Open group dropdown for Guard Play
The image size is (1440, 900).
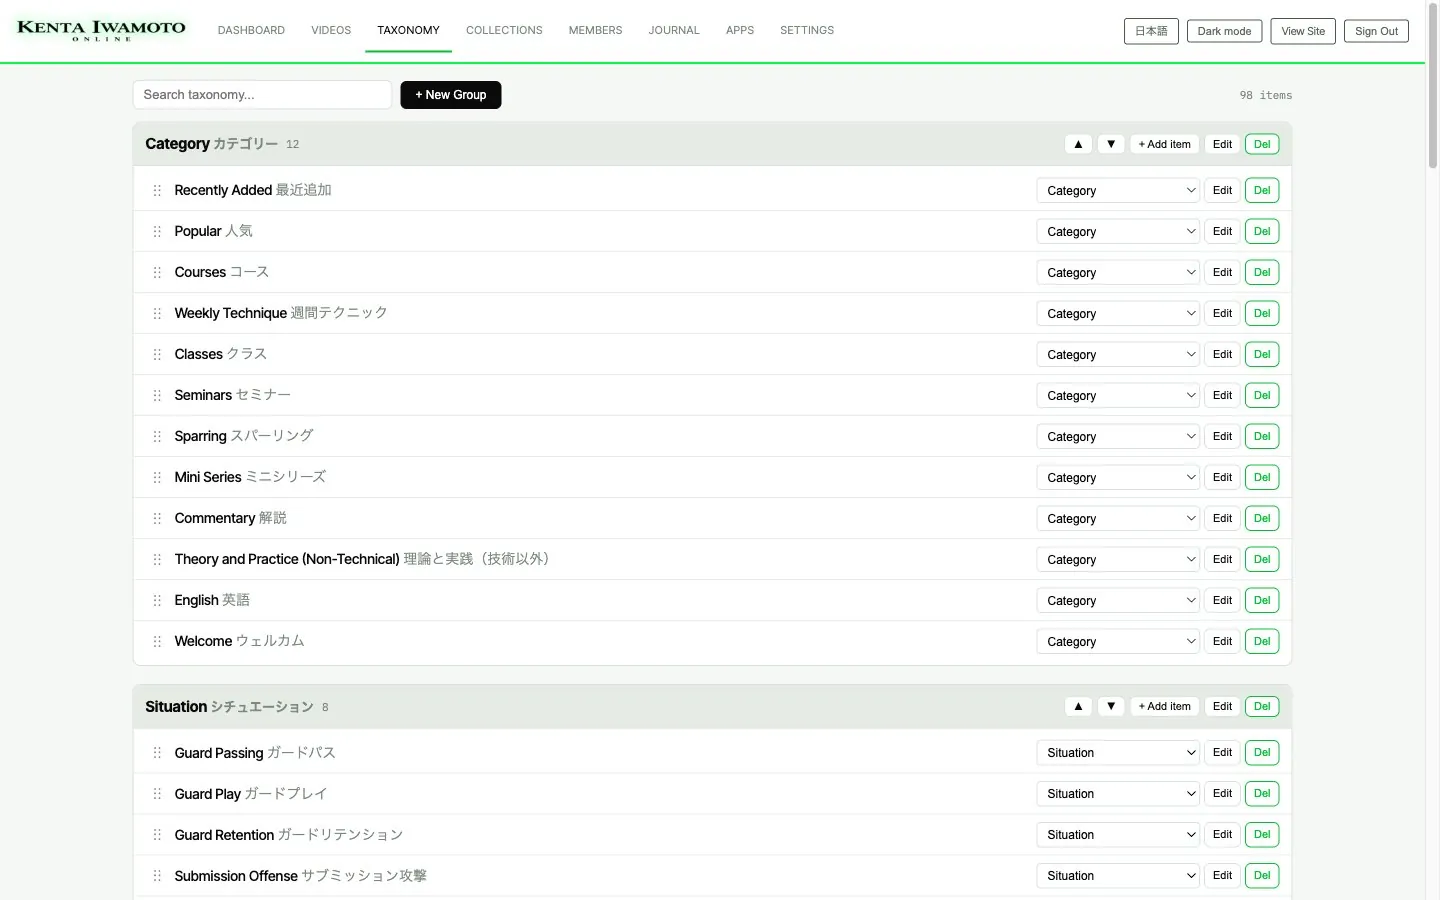coord(1117,793)
